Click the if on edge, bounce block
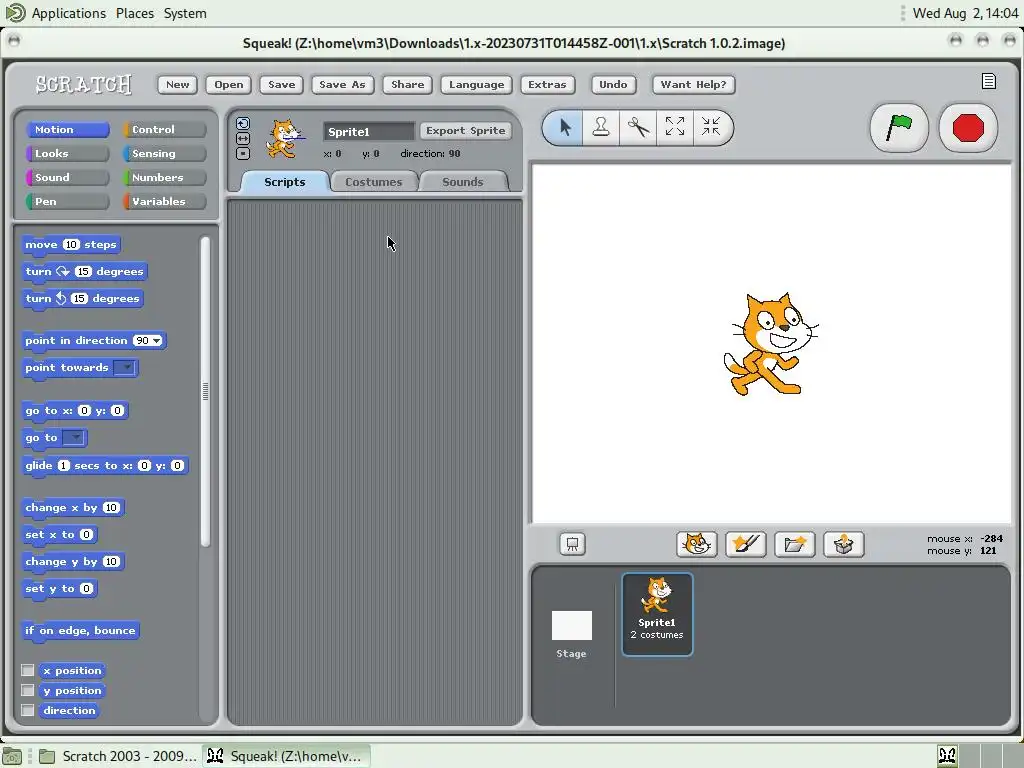This screenshot has height=768, width=1024. (80, 631)
